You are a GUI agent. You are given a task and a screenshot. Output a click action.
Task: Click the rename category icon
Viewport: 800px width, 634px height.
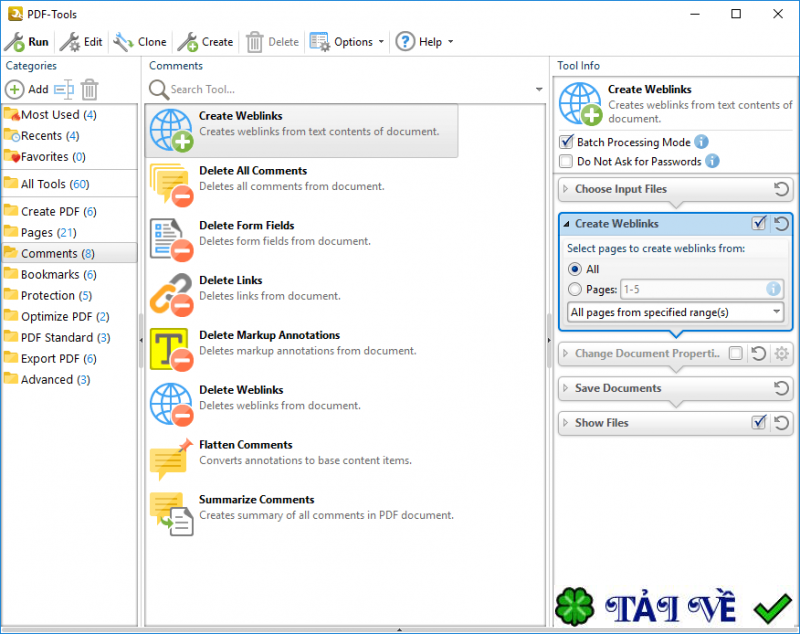pyautogui.click(x=64, y=89)
